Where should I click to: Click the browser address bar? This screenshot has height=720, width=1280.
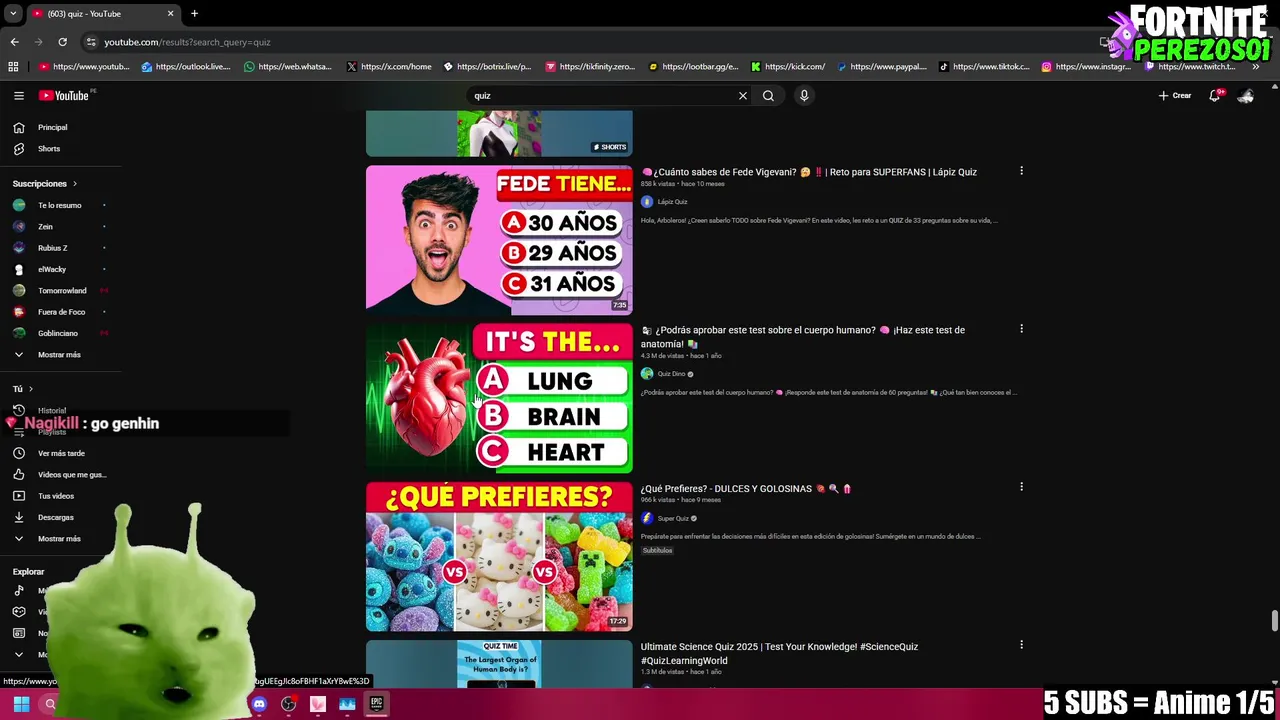[x=590, y=42]
